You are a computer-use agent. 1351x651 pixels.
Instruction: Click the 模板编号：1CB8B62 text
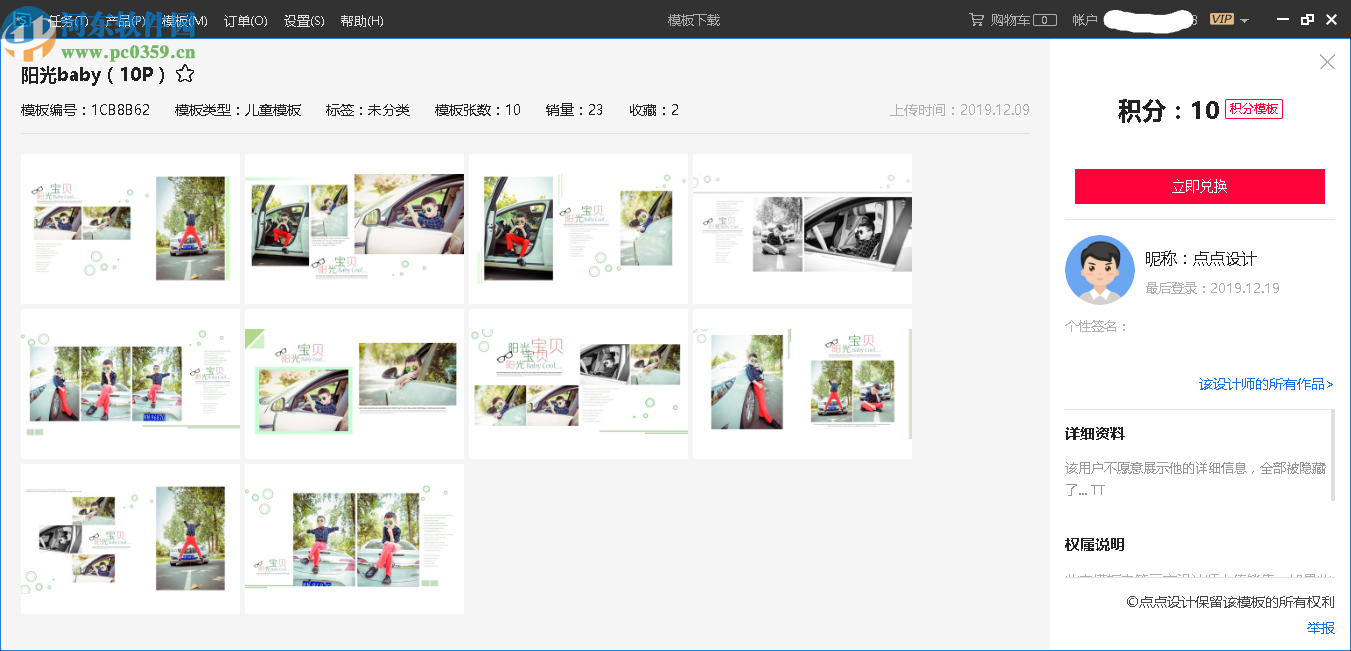[85, 110]
